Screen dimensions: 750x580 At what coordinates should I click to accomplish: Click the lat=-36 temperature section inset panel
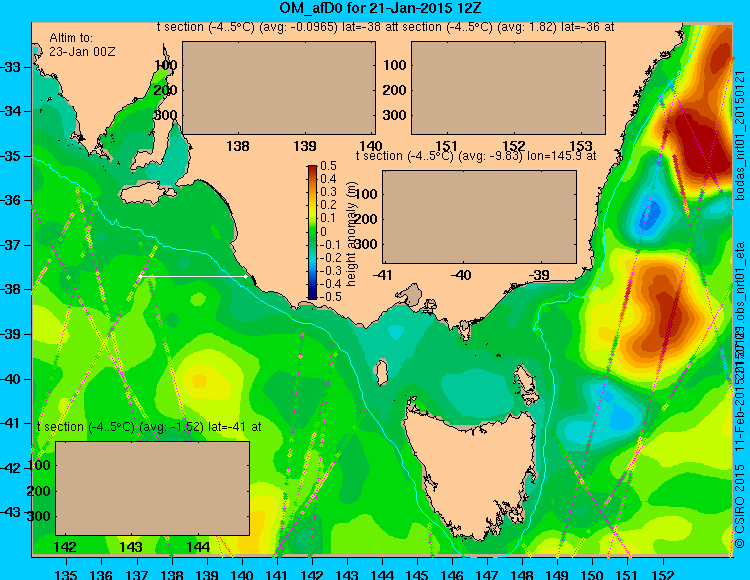point(508,88)
